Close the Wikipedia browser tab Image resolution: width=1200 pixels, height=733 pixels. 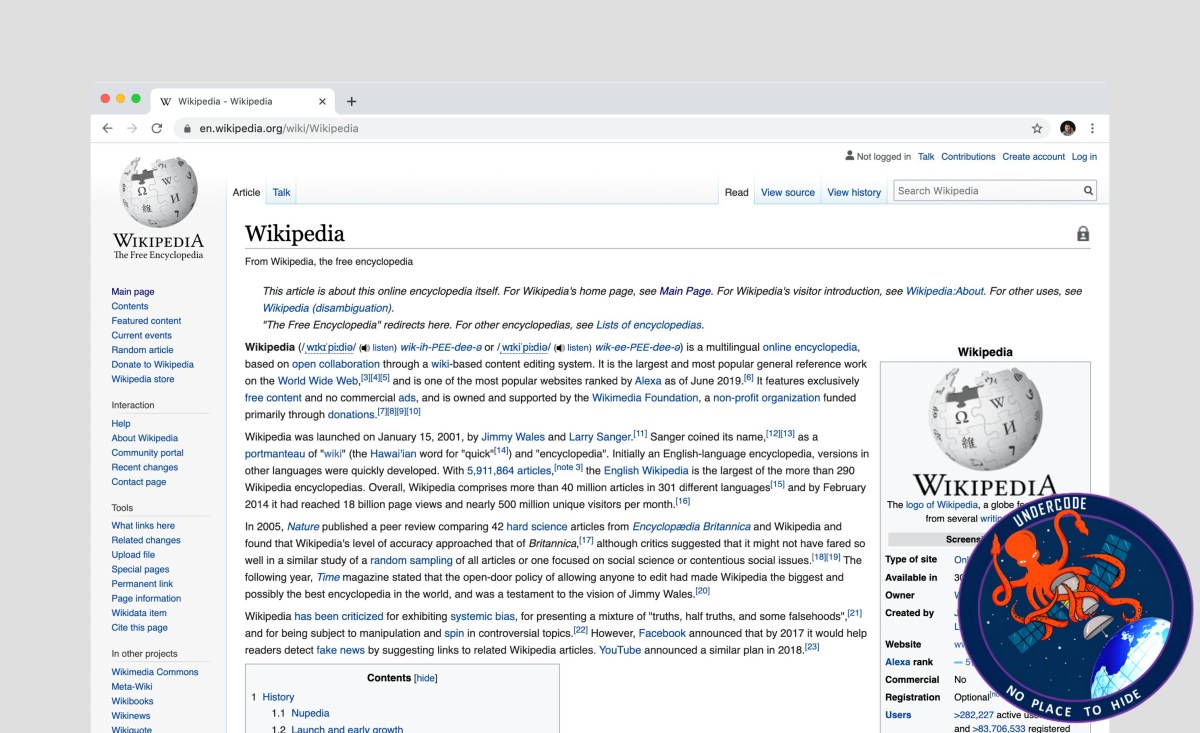[x=322, y=101]
